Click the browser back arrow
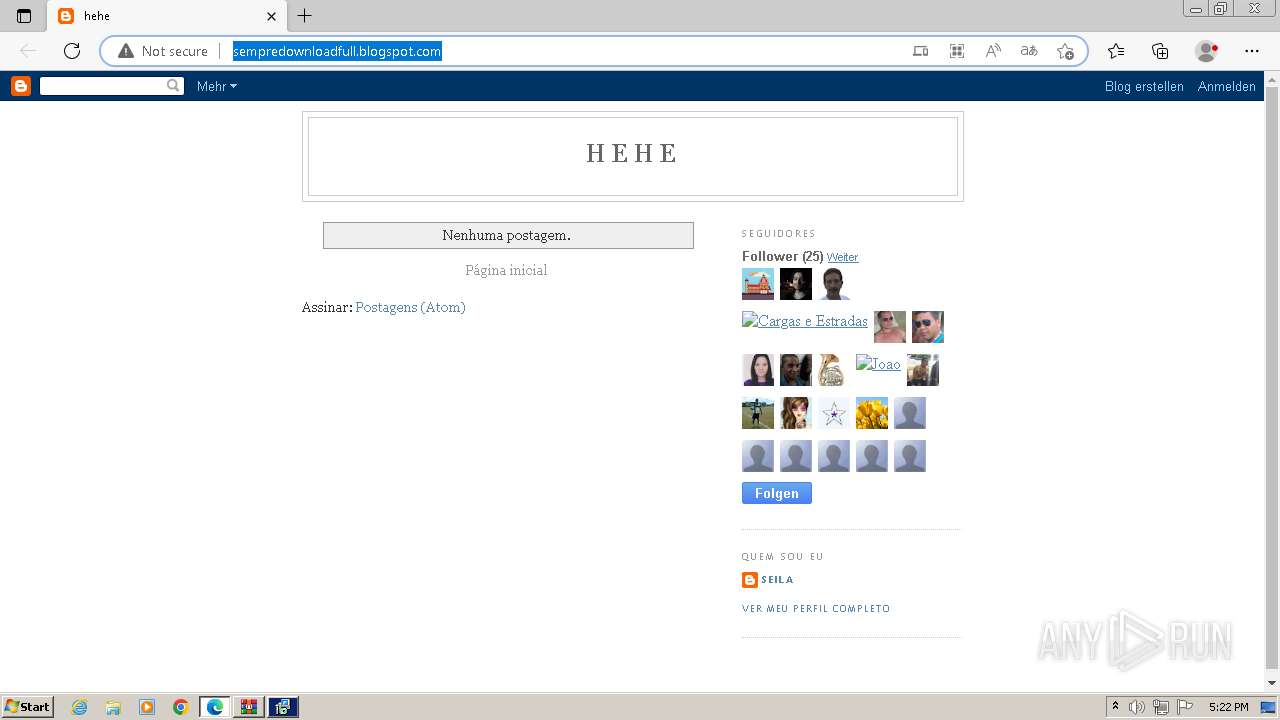 28,51
